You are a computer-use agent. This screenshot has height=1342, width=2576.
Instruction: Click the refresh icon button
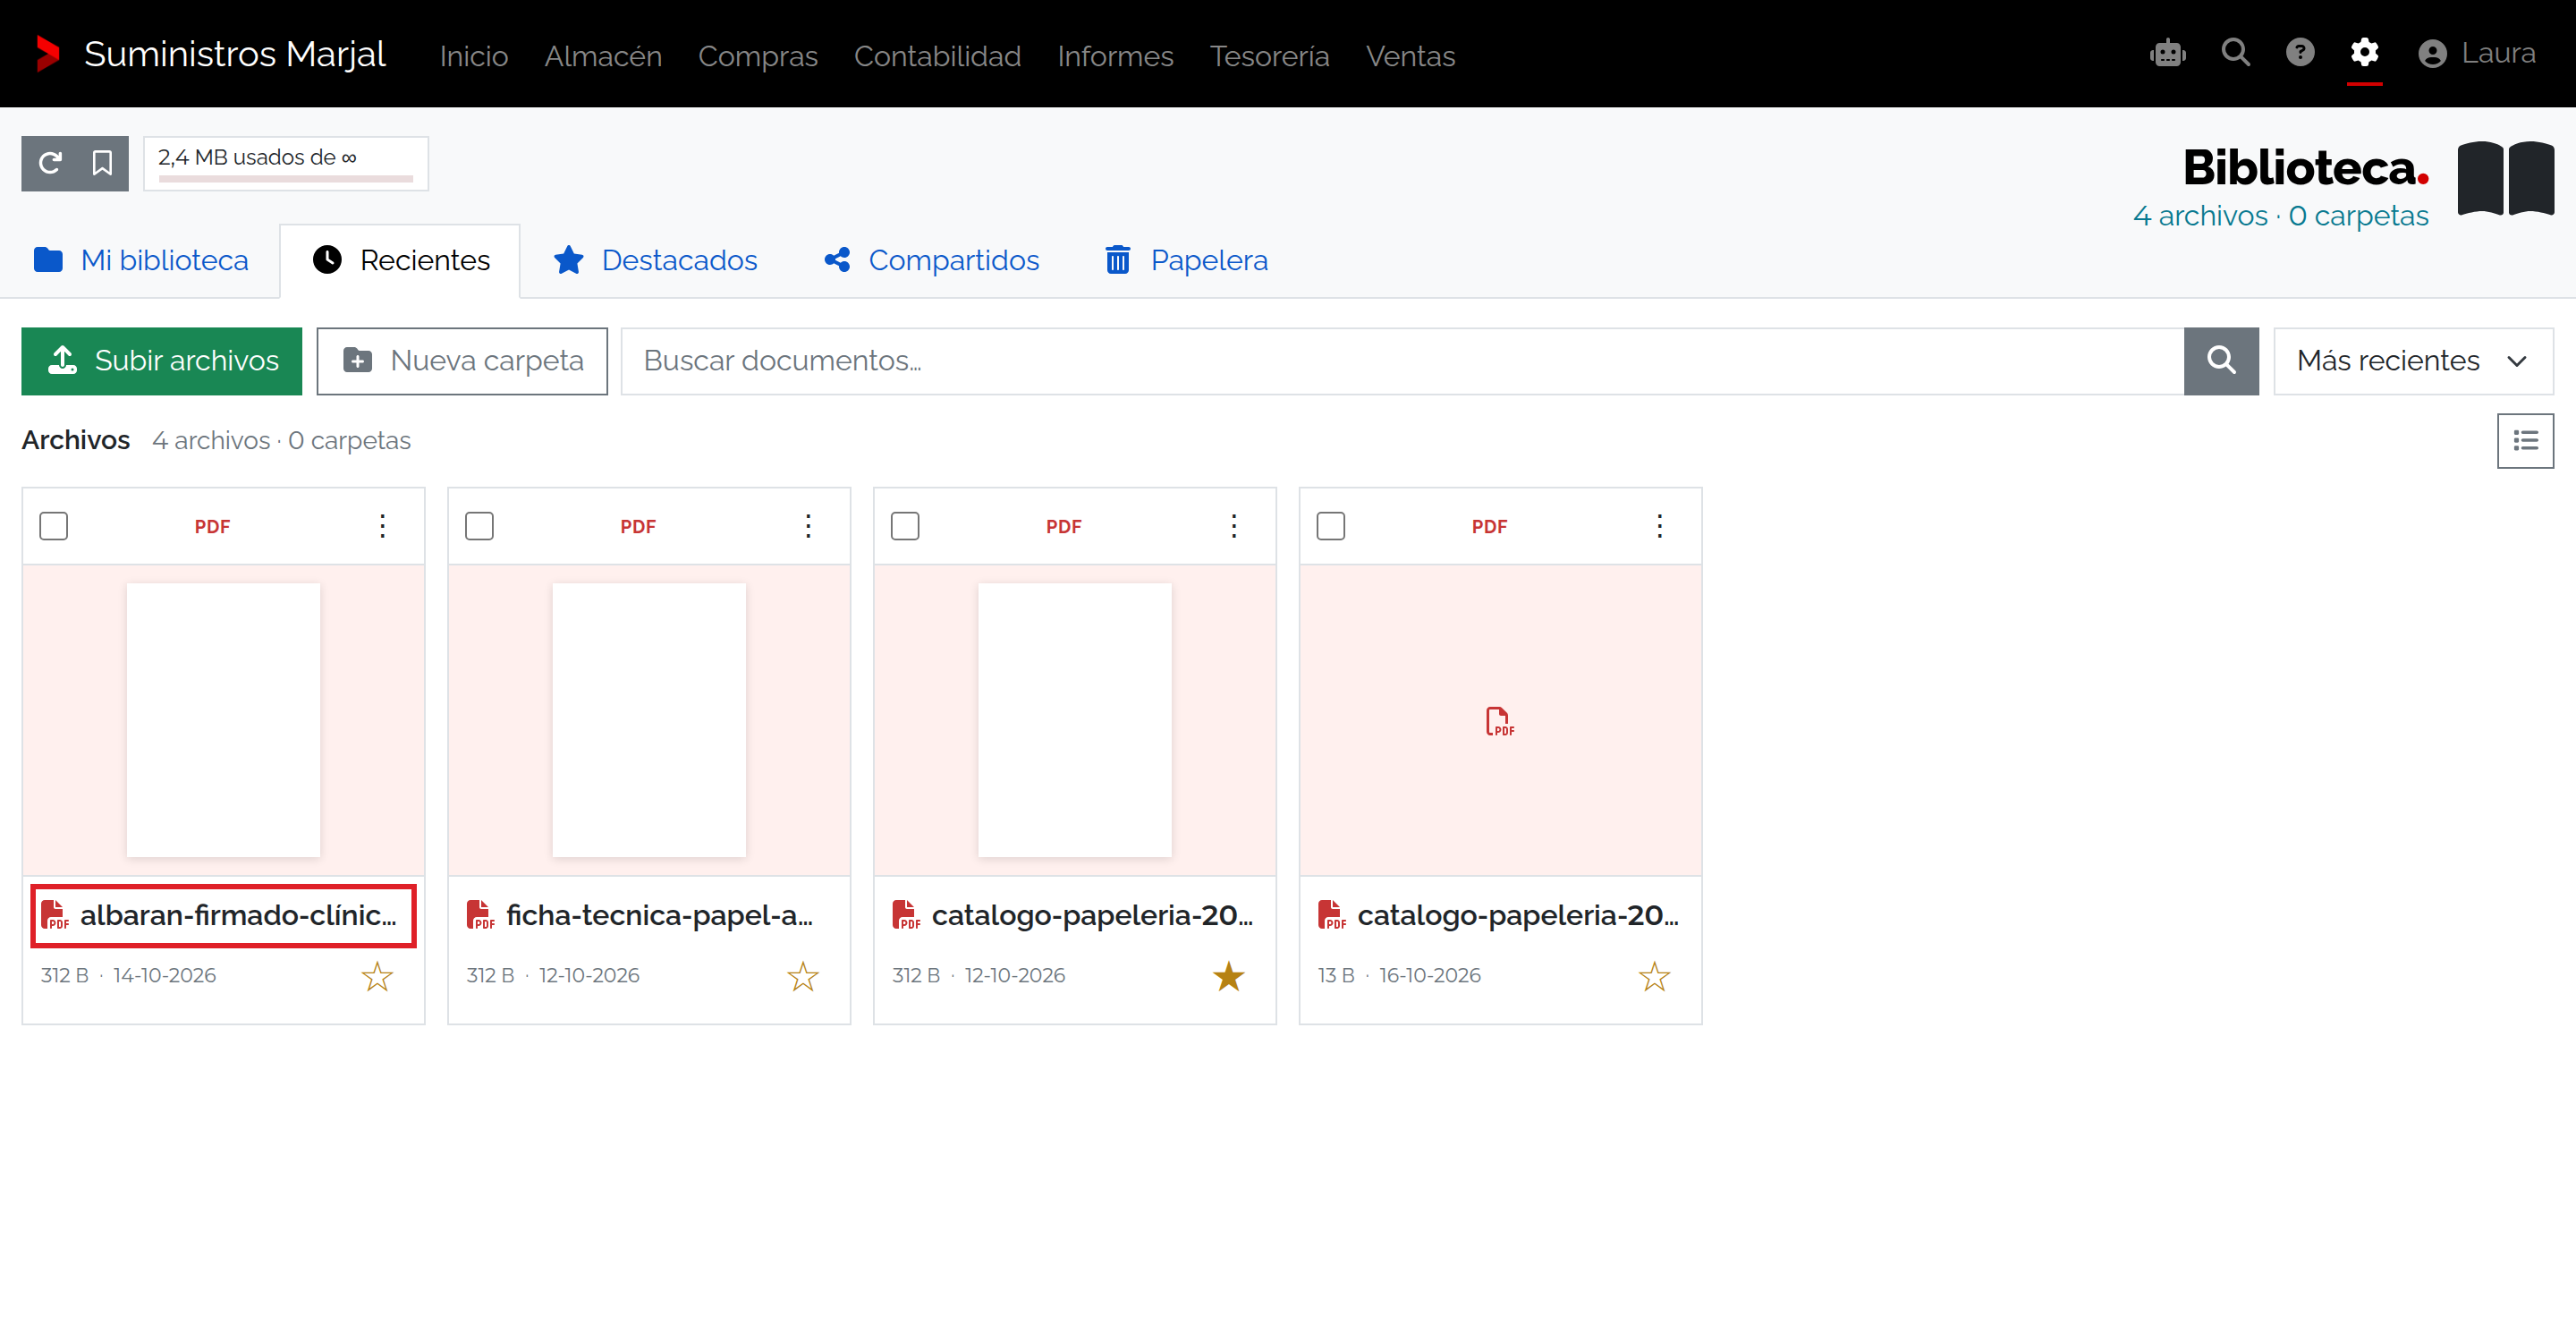coord(49,163)
